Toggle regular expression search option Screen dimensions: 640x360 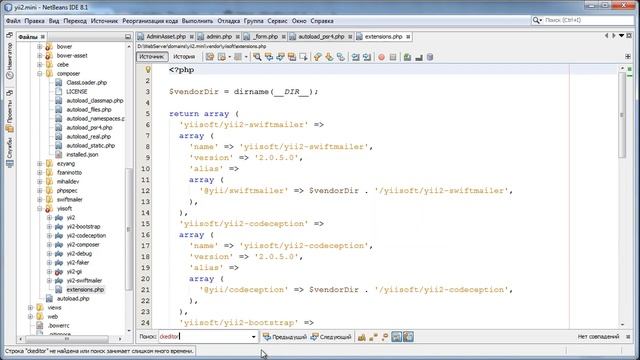click(x=384, y=337)
